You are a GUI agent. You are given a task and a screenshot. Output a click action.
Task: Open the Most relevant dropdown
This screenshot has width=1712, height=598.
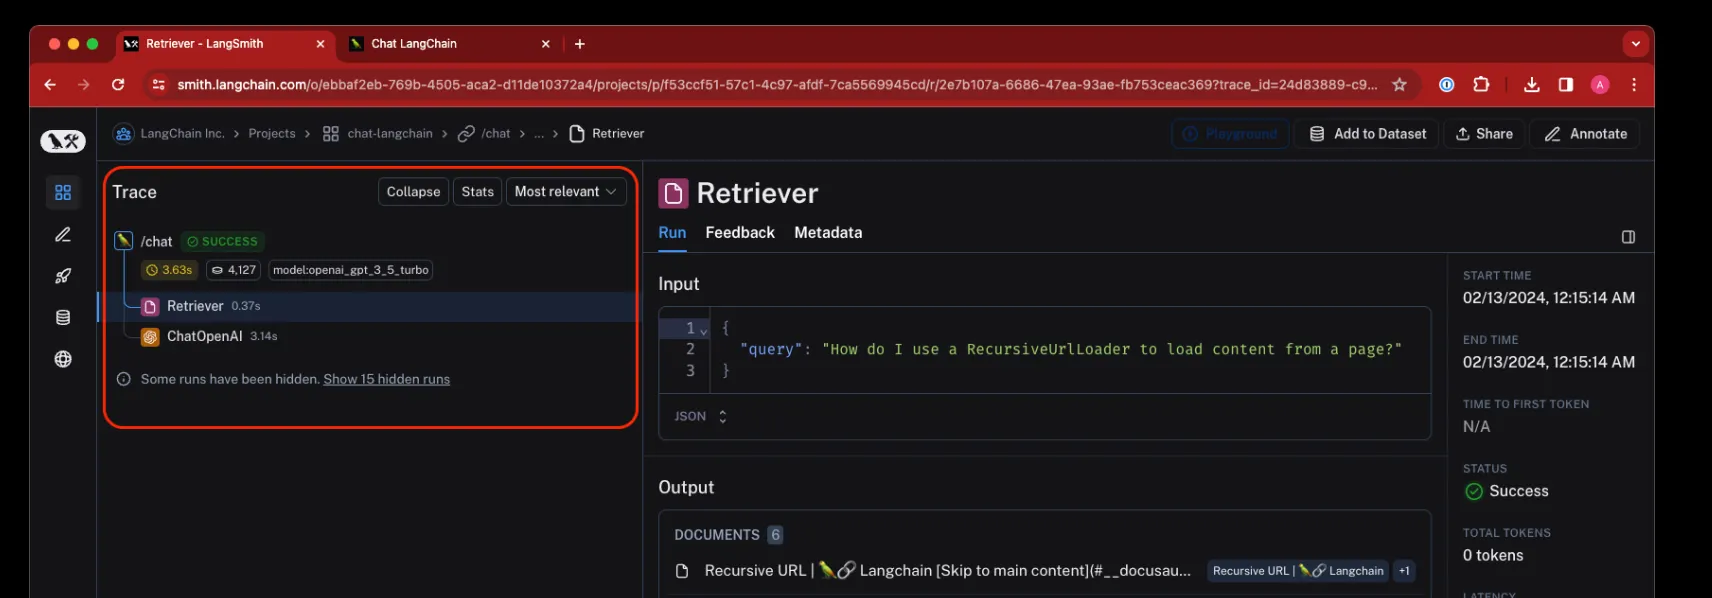pos(566,192)
